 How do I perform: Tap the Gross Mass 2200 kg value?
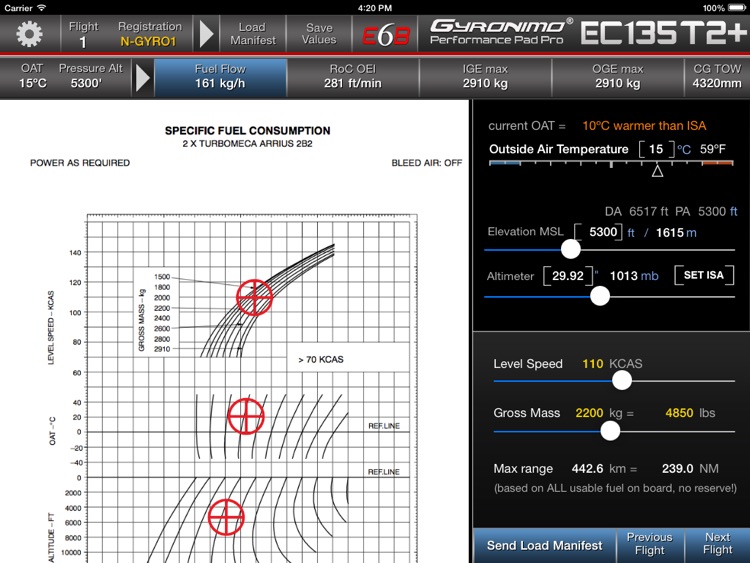point(589,413)
